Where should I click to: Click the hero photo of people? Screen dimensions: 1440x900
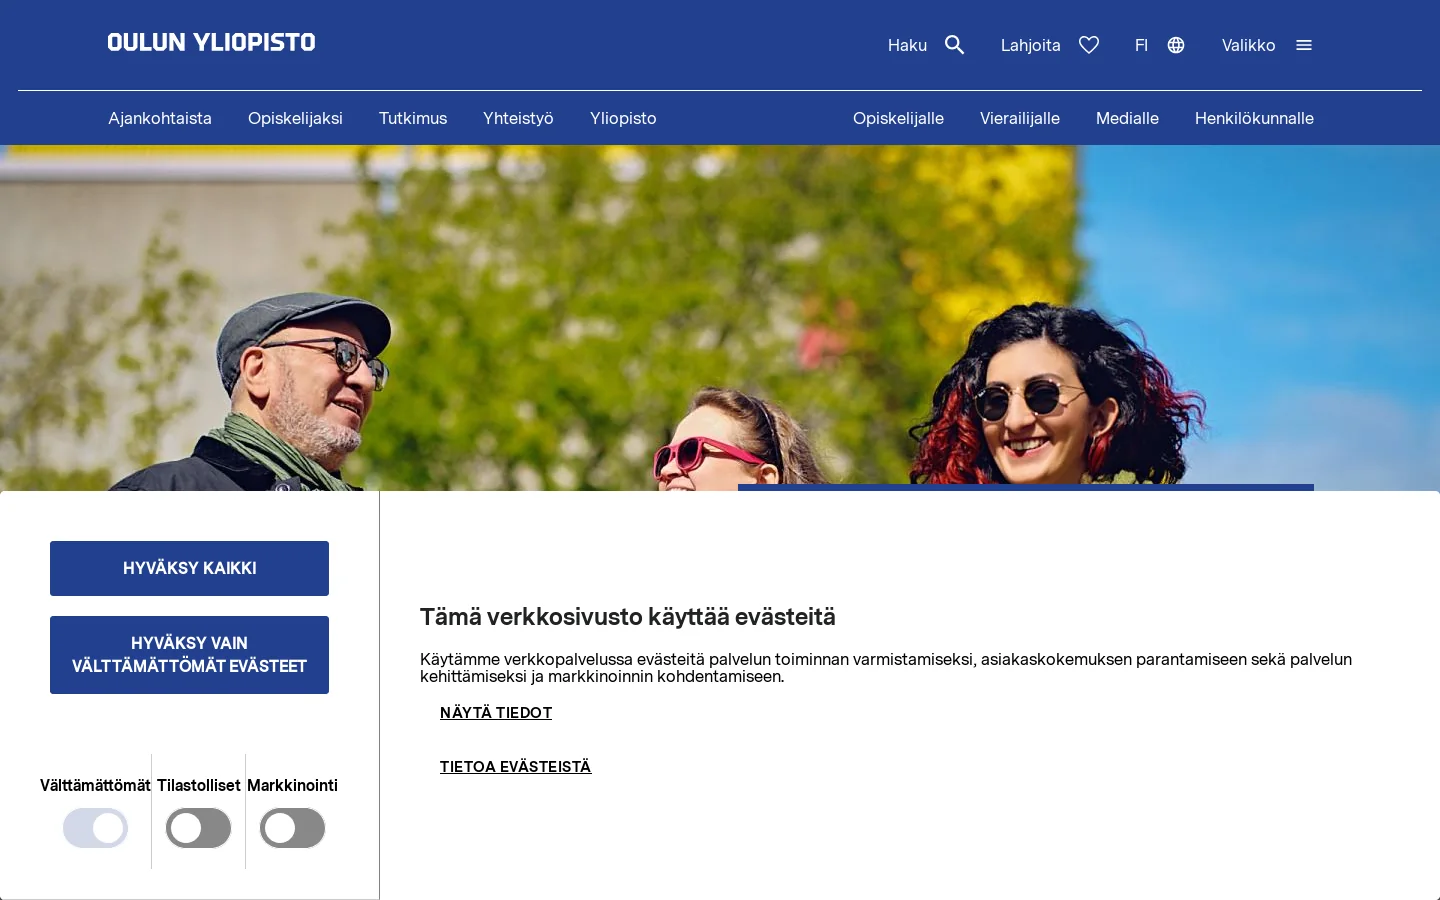click(x=720, y=318)
